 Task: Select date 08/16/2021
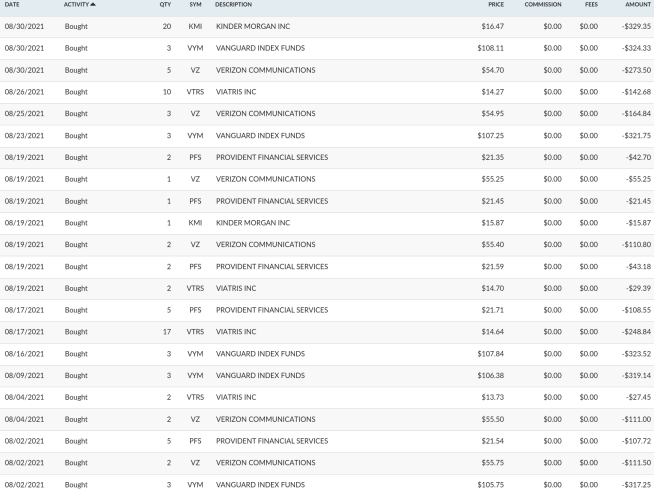tap(24, 354)
